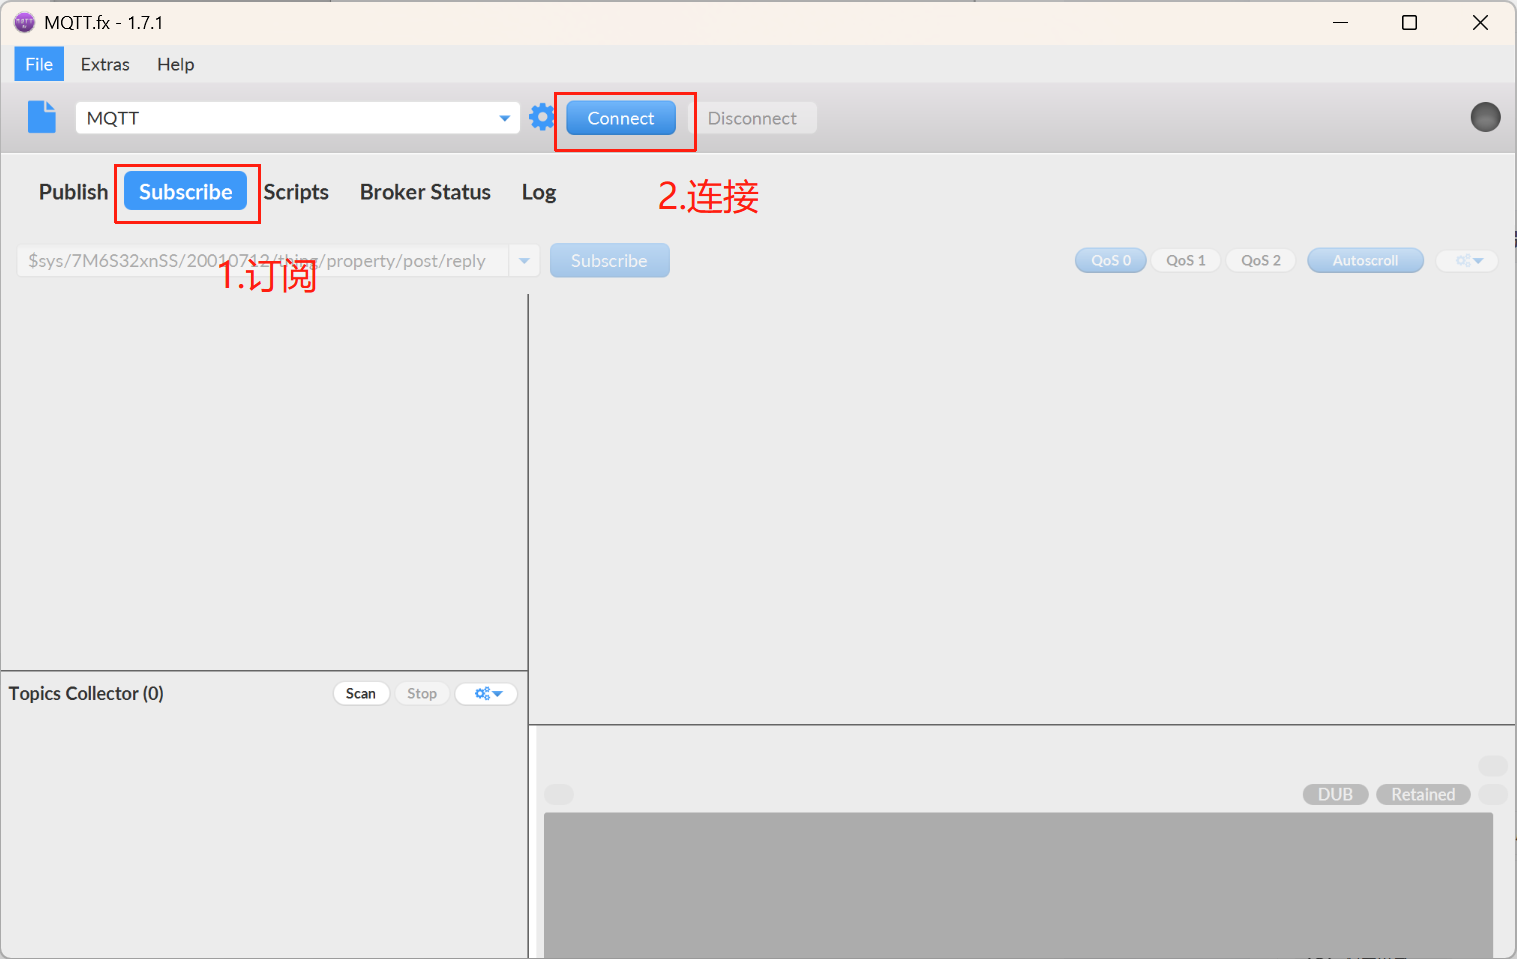Minimize the MQTT.fx window

[1340, 22]
